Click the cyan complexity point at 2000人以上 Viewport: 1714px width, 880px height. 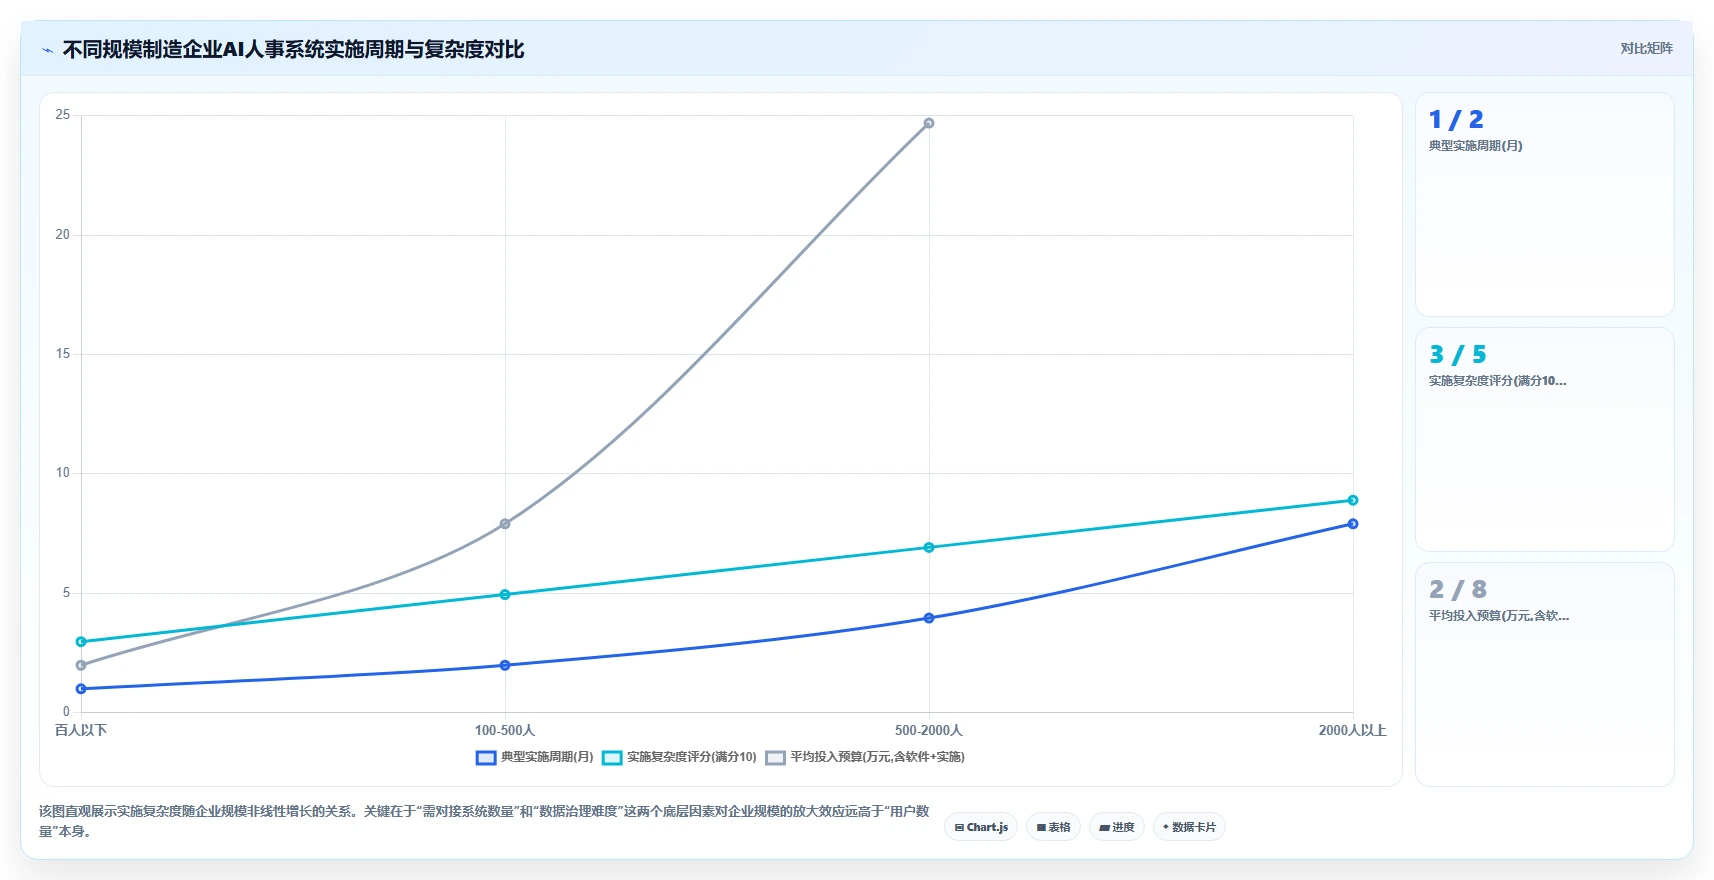pos(1353,500)
